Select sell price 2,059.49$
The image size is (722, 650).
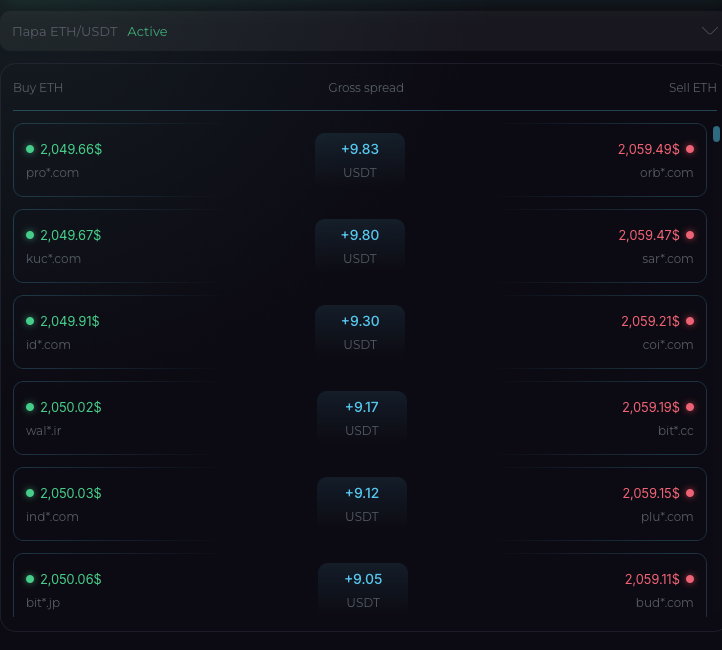coord(649,149)
